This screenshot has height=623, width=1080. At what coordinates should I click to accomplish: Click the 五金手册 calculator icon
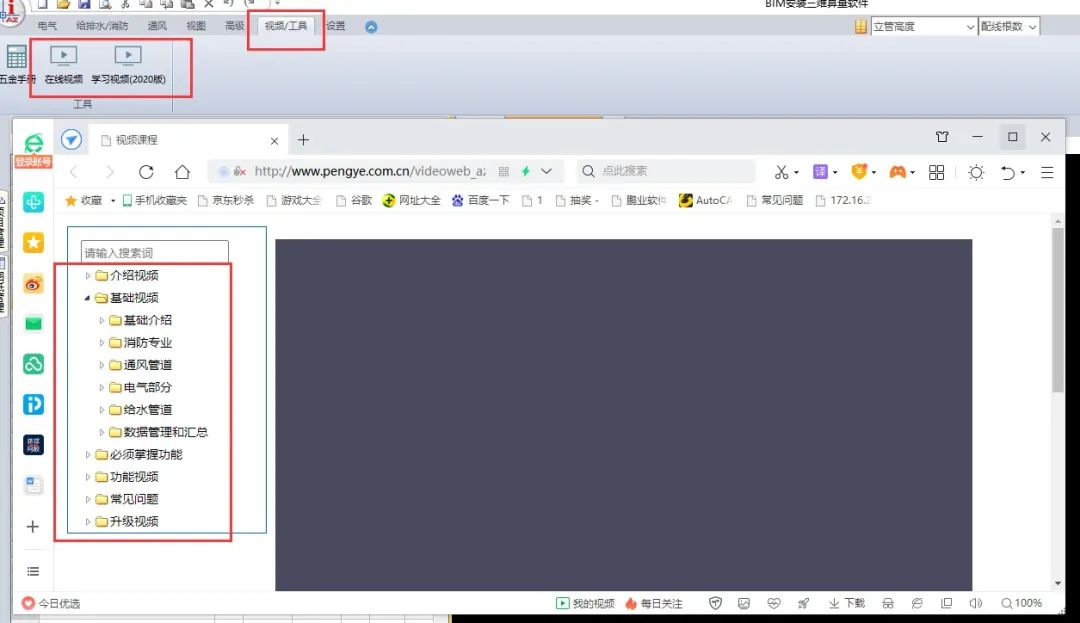point(16,57)
